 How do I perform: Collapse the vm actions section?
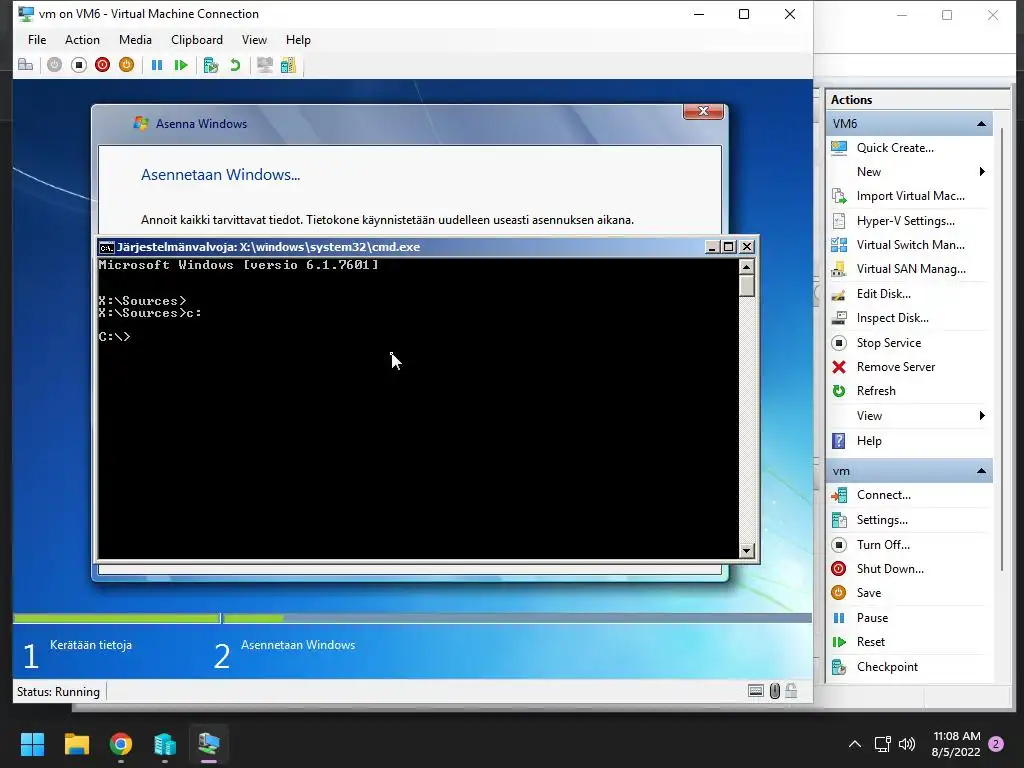point(981,471)
